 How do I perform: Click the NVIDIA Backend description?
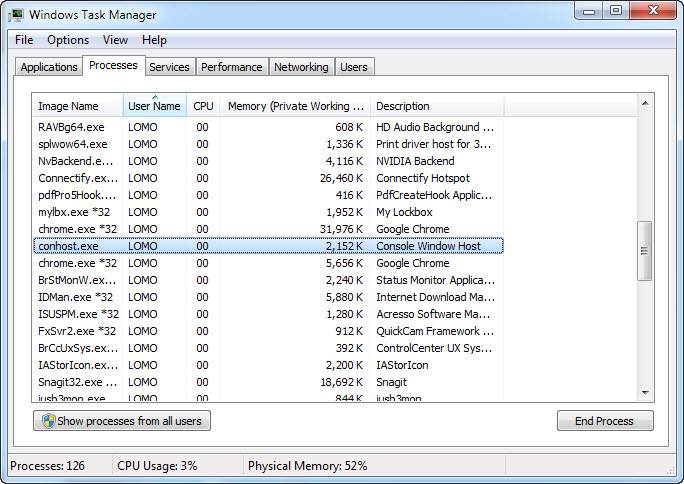point(415,161)
